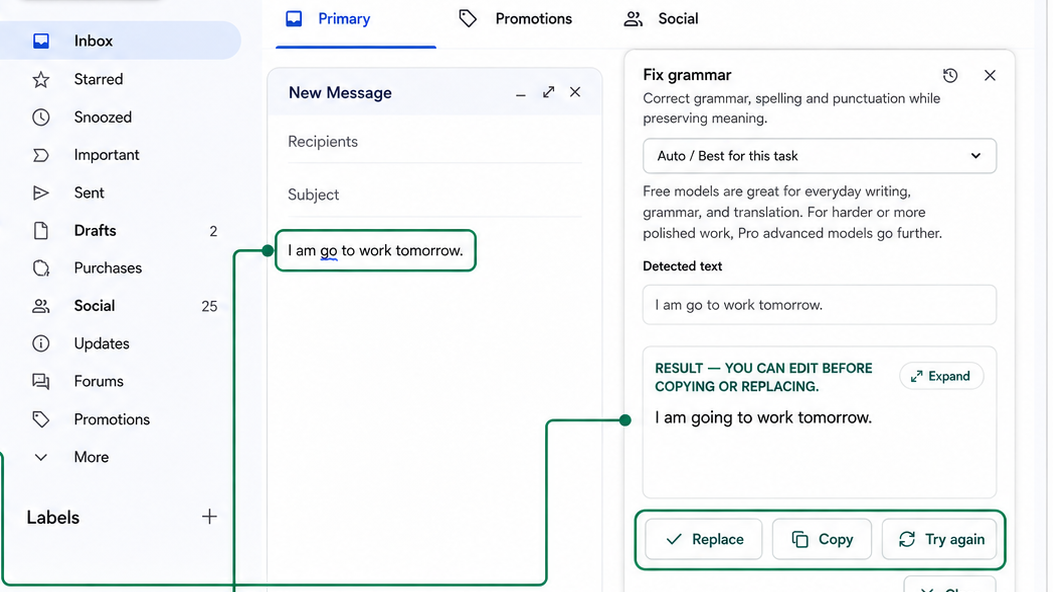Open Updates category
The width and height of the screenshot is (1053, 592).
coord(101,344)
